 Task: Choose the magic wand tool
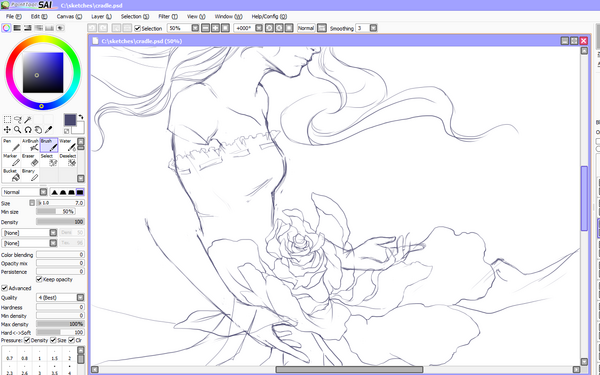(28, 120)
